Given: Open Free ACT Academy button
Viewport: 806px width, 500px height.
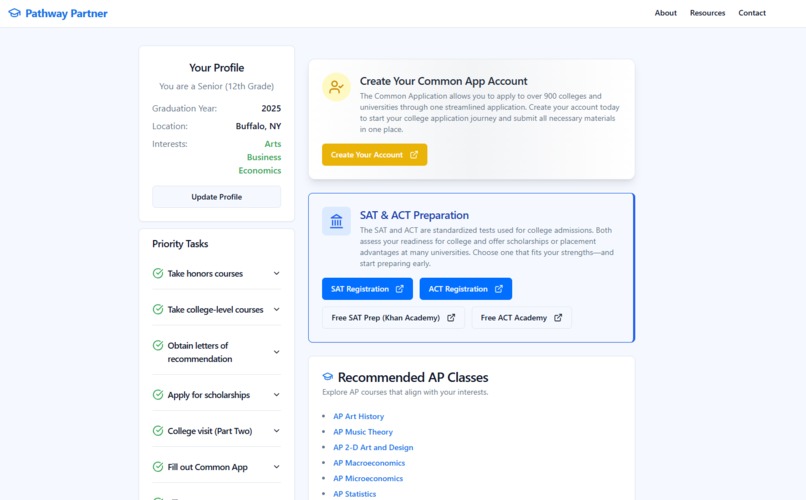Looking at the screenshot, I should [521, 318].
